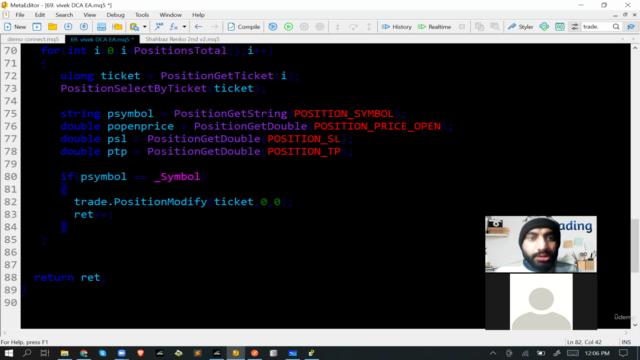Start debugging on real data green icon
Image resolution: width=640 pixels, height=360 pixels.
(x=289, y=27)
